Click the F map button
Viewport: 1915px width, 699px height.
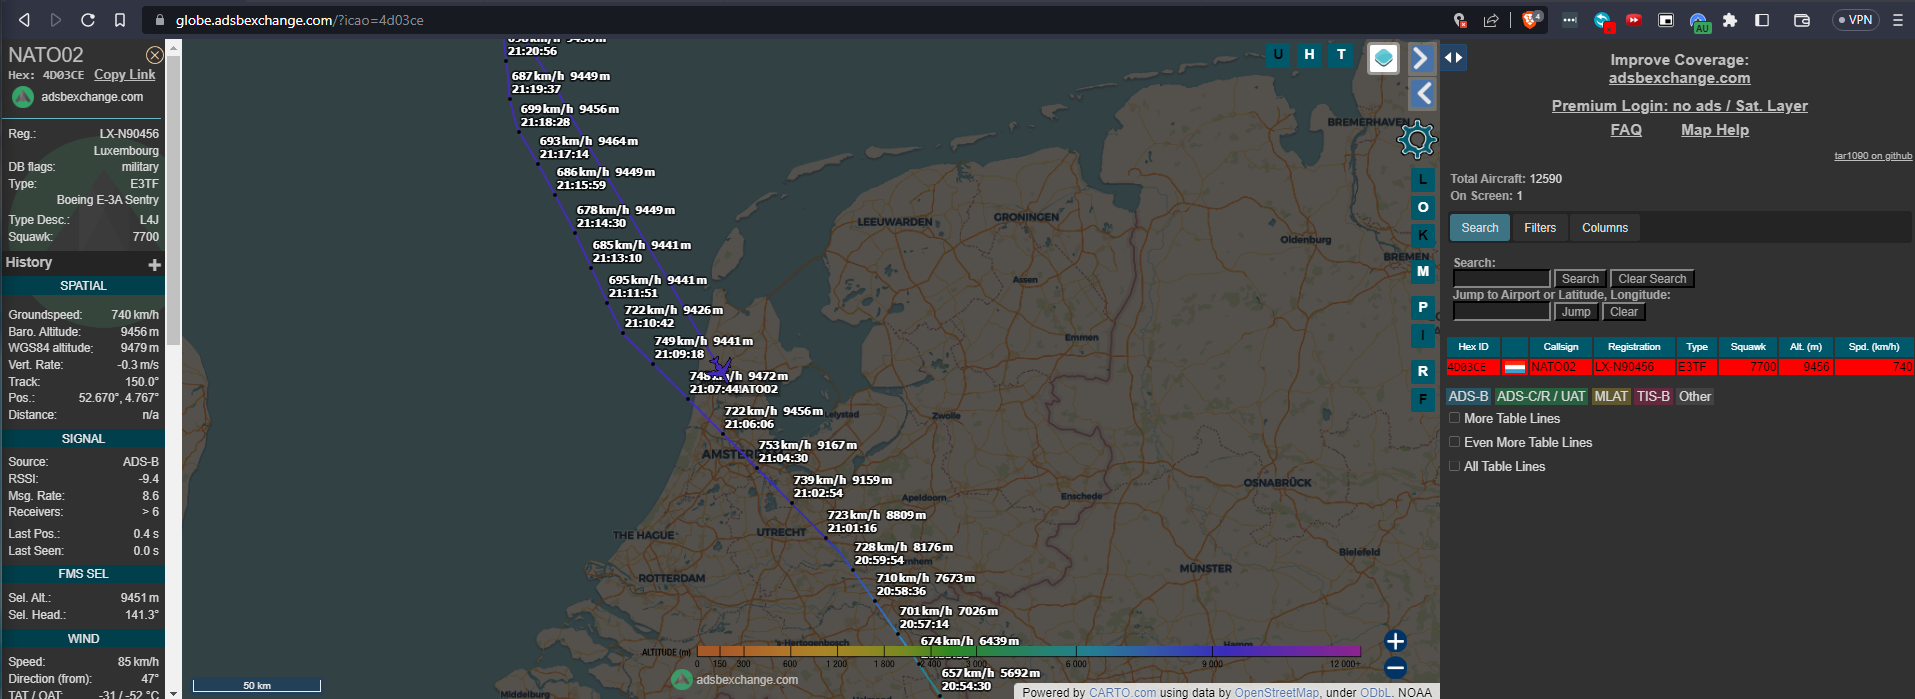tap(1423, 399)
